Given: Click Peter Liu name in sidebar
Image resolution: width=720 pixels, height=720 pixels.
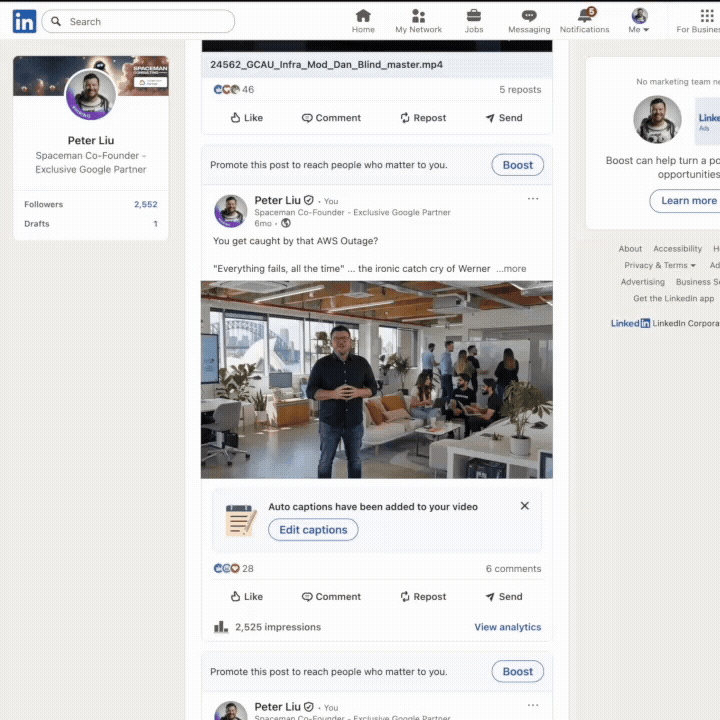Looking at the screenshot, I should 91,141.
